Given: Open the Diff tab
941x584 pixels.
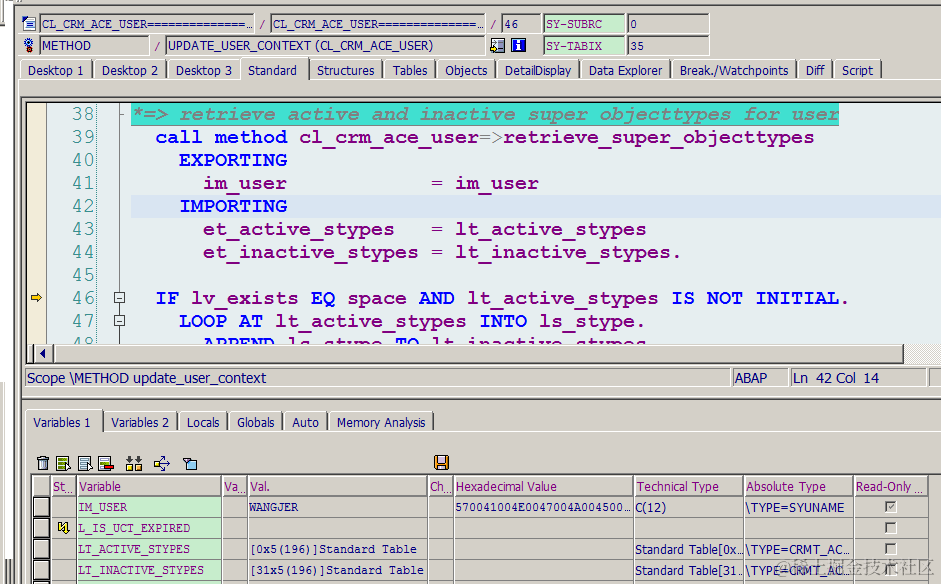Looking at the screenshot, I should pyautogui.click(x=815, y=70).
